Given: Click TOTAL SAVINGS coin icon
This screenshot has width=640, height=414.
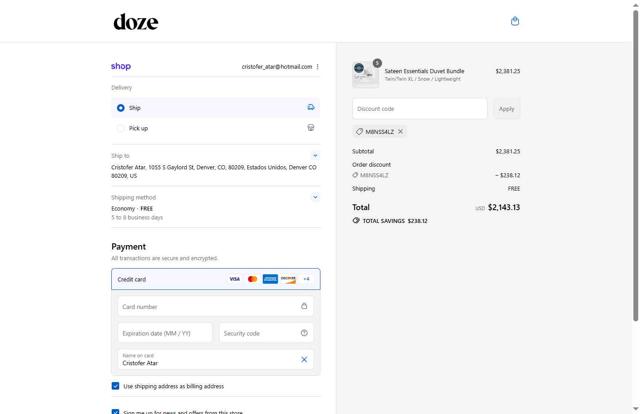Looking at the screenshot, I should [x=356, y=220].
